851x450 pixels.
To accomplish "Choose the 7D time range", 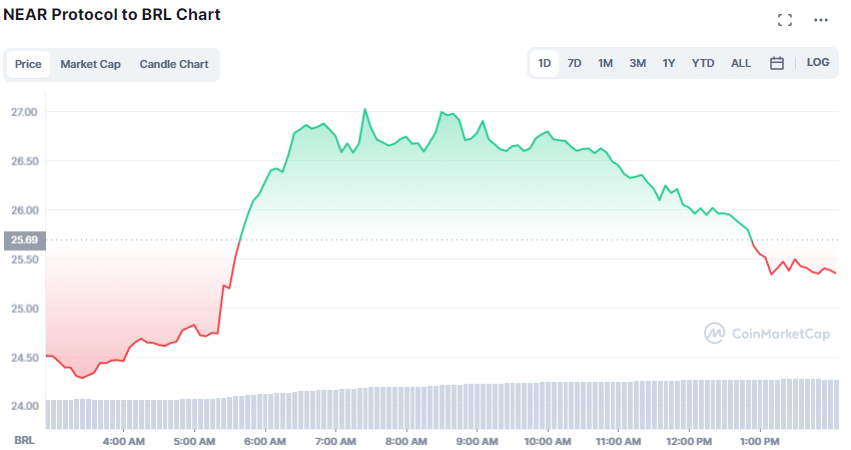I will tap(574, 63).
